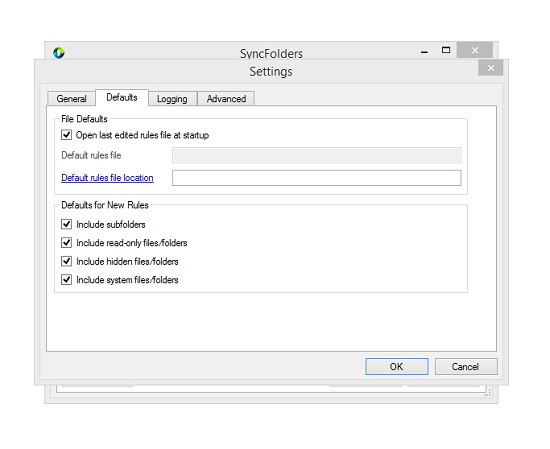Grab the resize grip of SyncFolders window
The width and height of the screenshot is (550, 449).
tap(487, 392)
